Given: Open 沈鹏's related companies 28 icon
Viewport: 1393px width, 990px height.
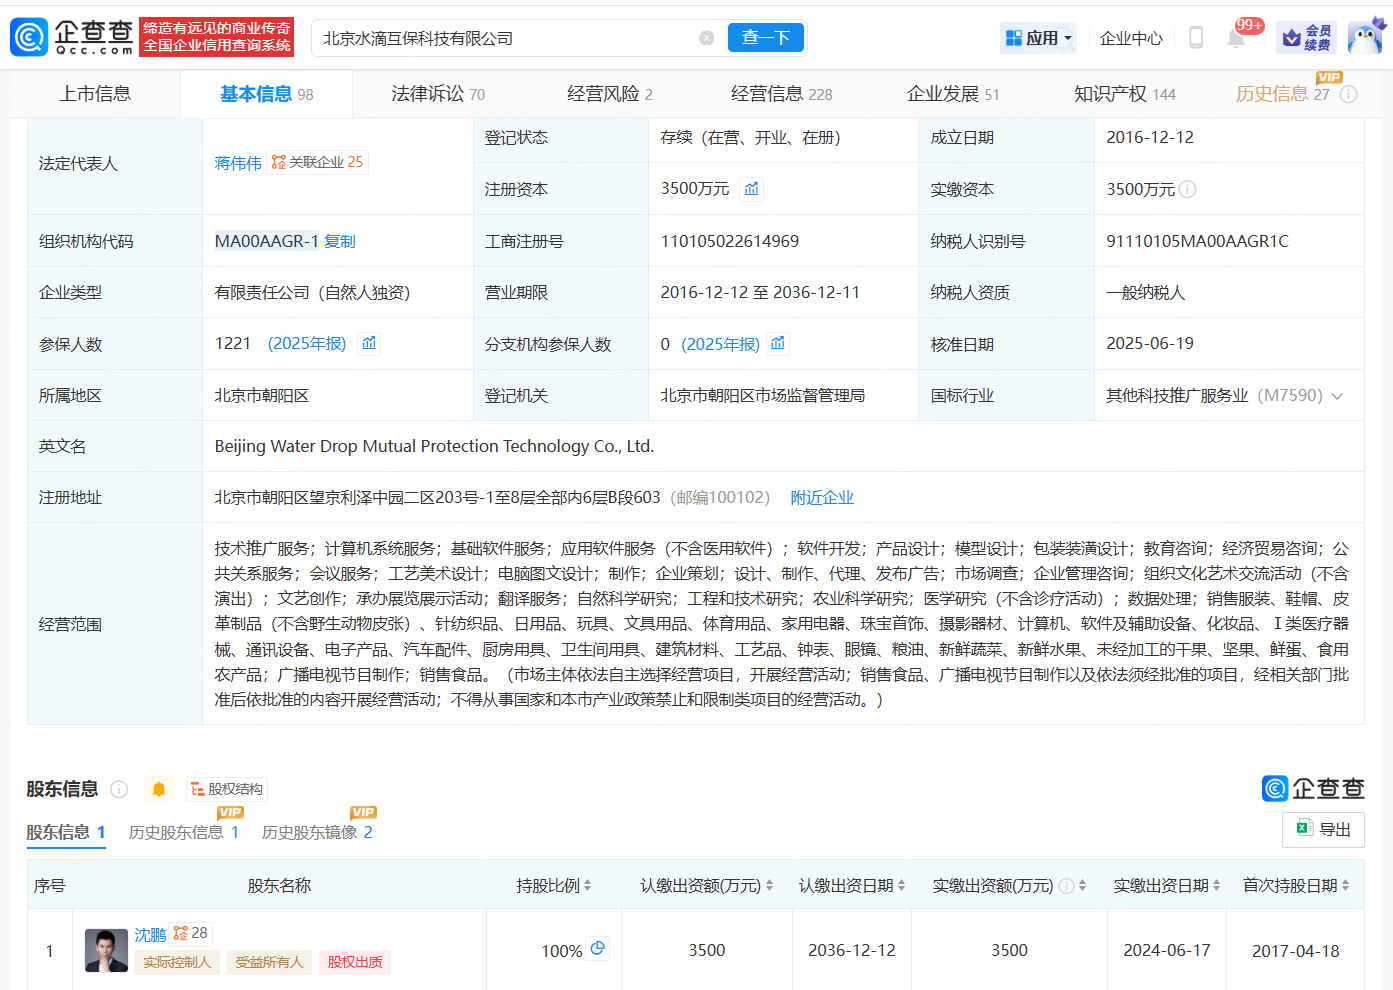Looking at the screenshot, I should pyautogui.click(x=190, y=933).
